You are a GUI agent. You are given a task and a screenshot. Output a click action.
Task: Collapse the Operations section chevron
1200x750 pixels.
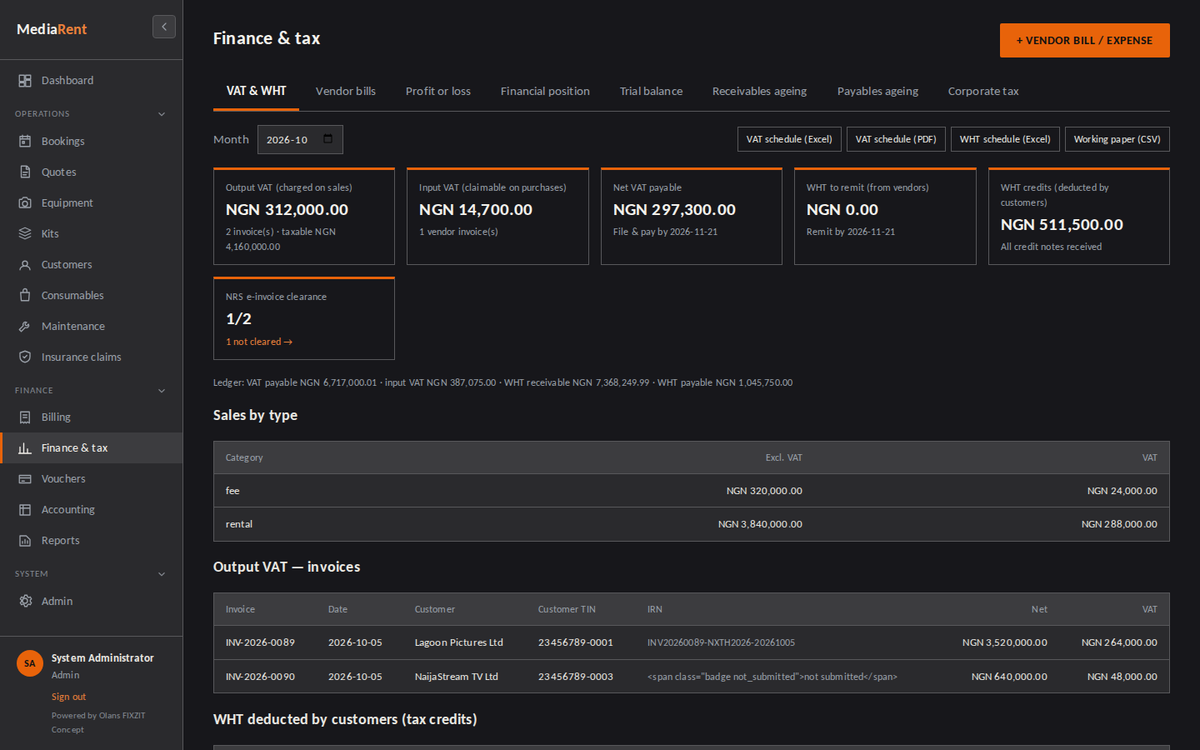pos(162,114)
